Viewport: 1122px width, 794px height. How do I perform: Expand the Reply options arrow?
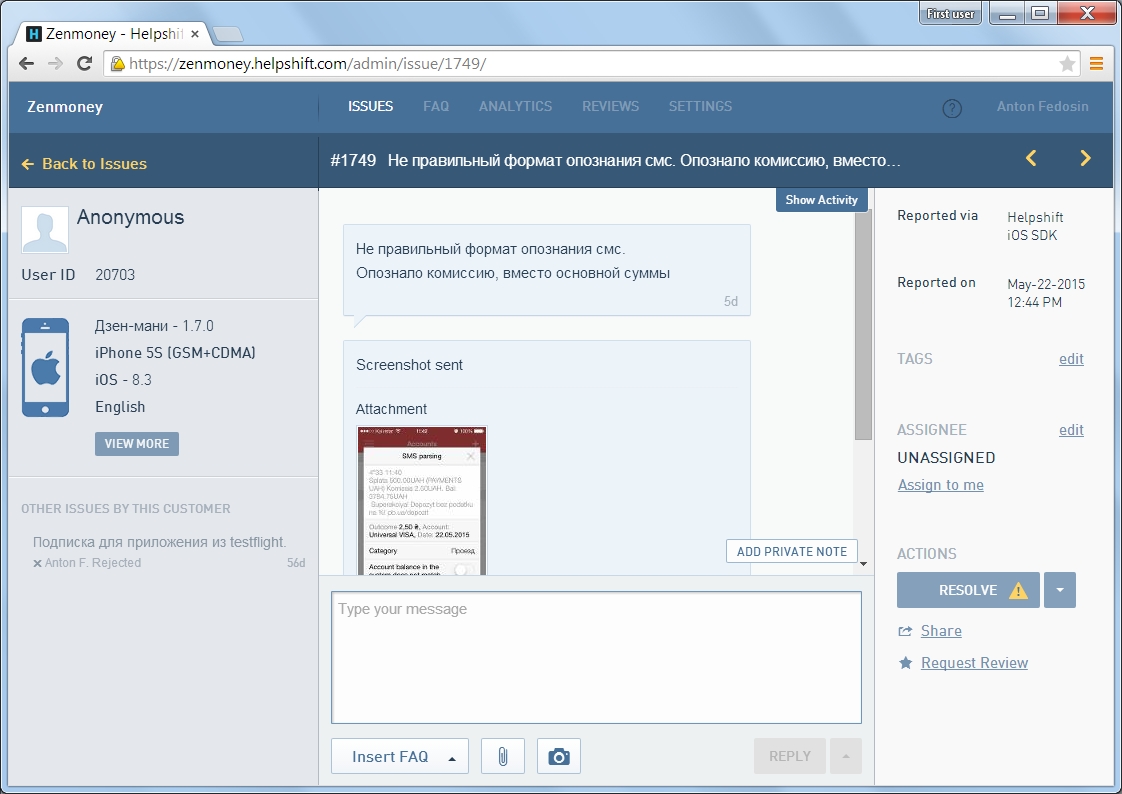coord(846,756)
